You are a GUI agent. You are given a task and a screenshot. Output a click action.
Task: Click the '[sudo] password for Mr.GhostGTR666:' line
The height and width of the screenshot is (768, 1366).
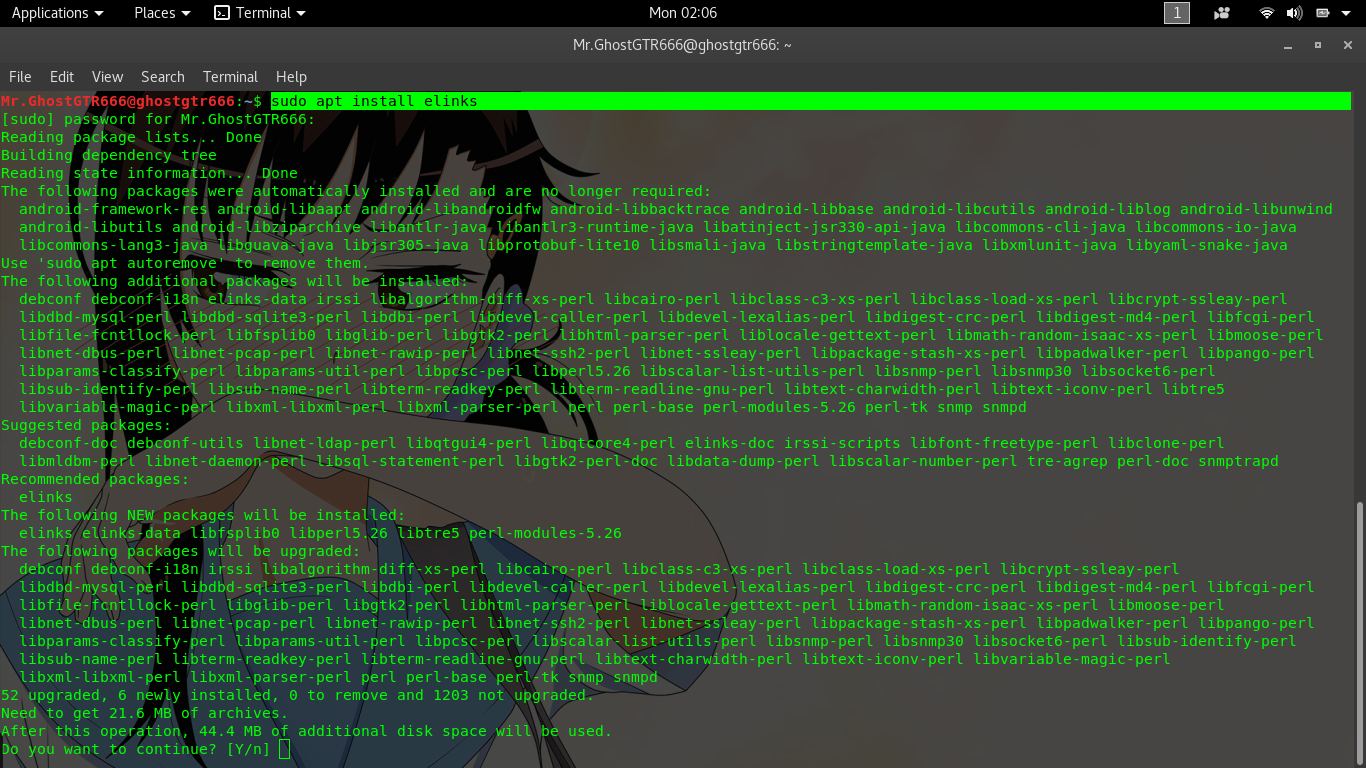(158, 119)
